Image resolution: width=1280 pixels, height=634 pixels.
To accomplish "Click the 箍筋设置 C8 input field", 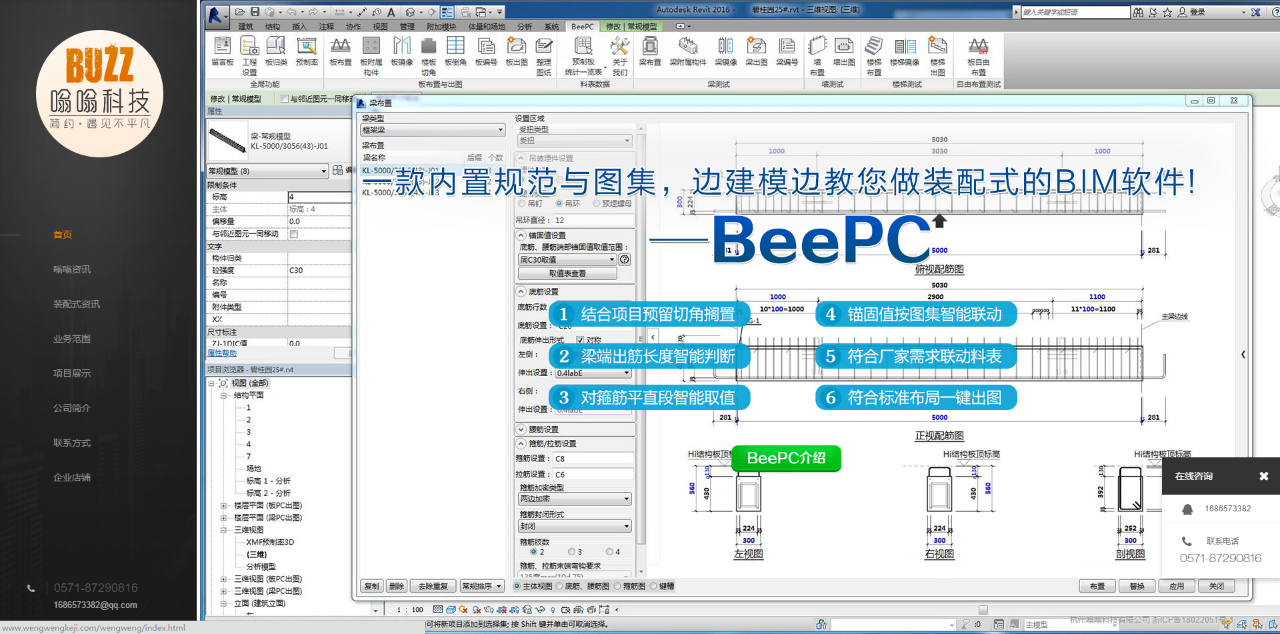I will (593, 459).
